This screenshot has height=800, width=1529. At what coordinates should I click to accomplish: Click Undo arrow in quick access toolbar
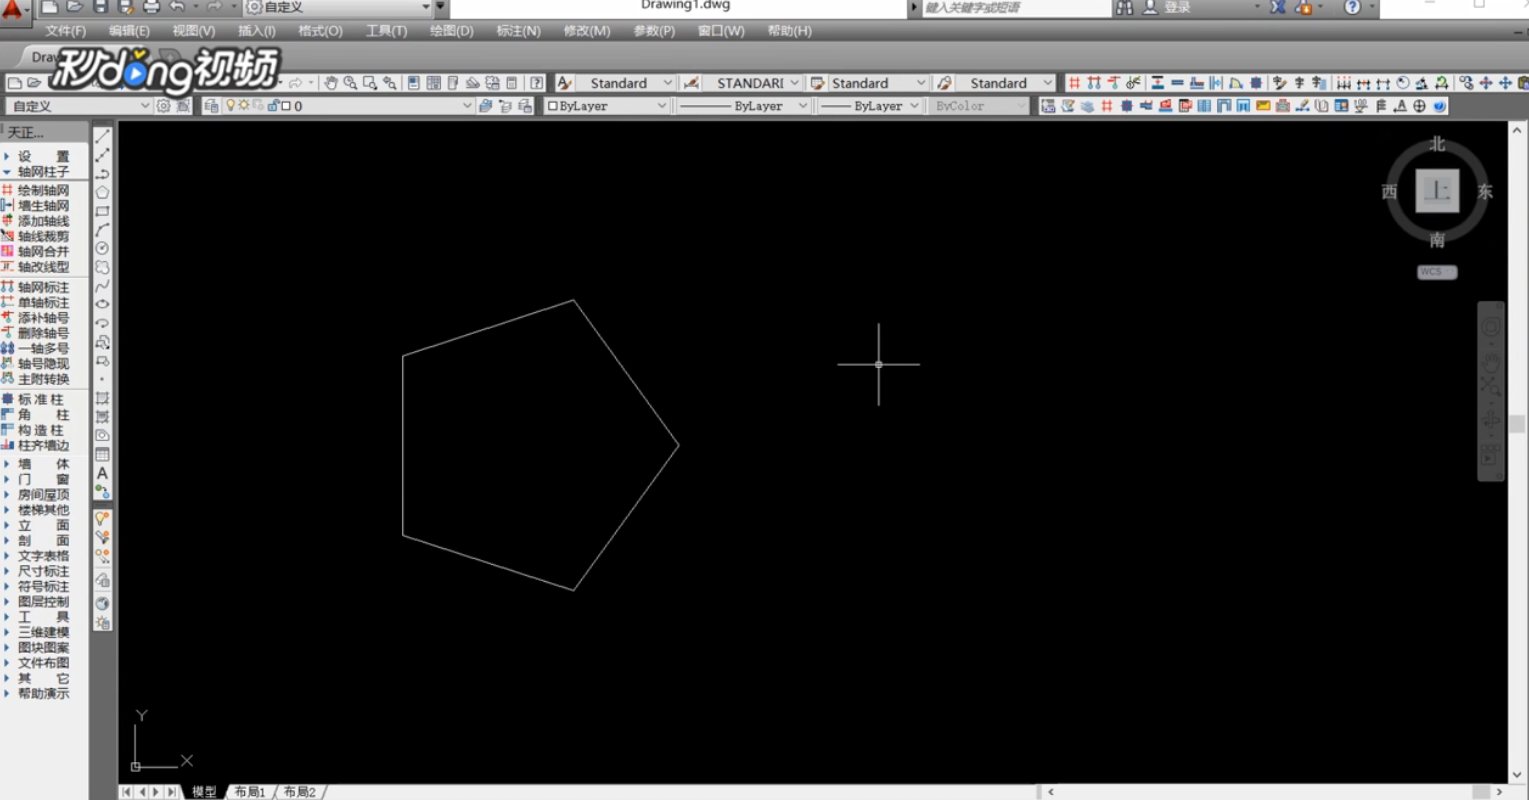(177, 7)
